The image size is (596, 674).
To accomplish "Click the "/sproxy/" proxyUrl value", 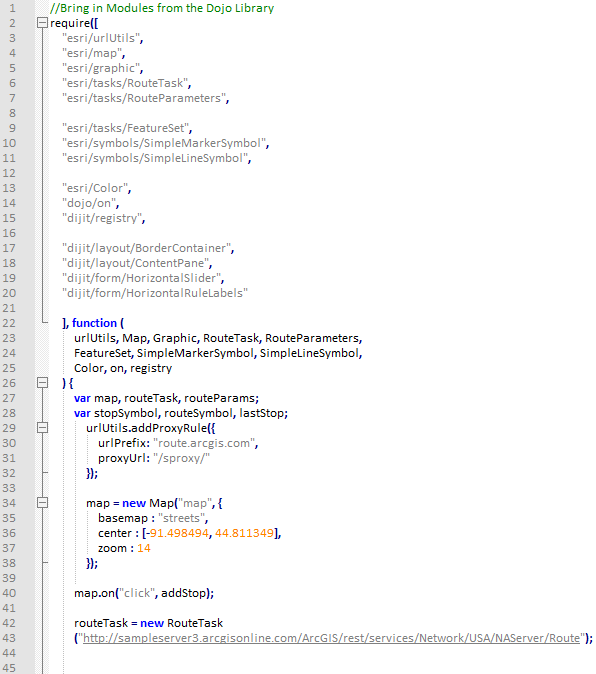I will (x=181, y=458).
